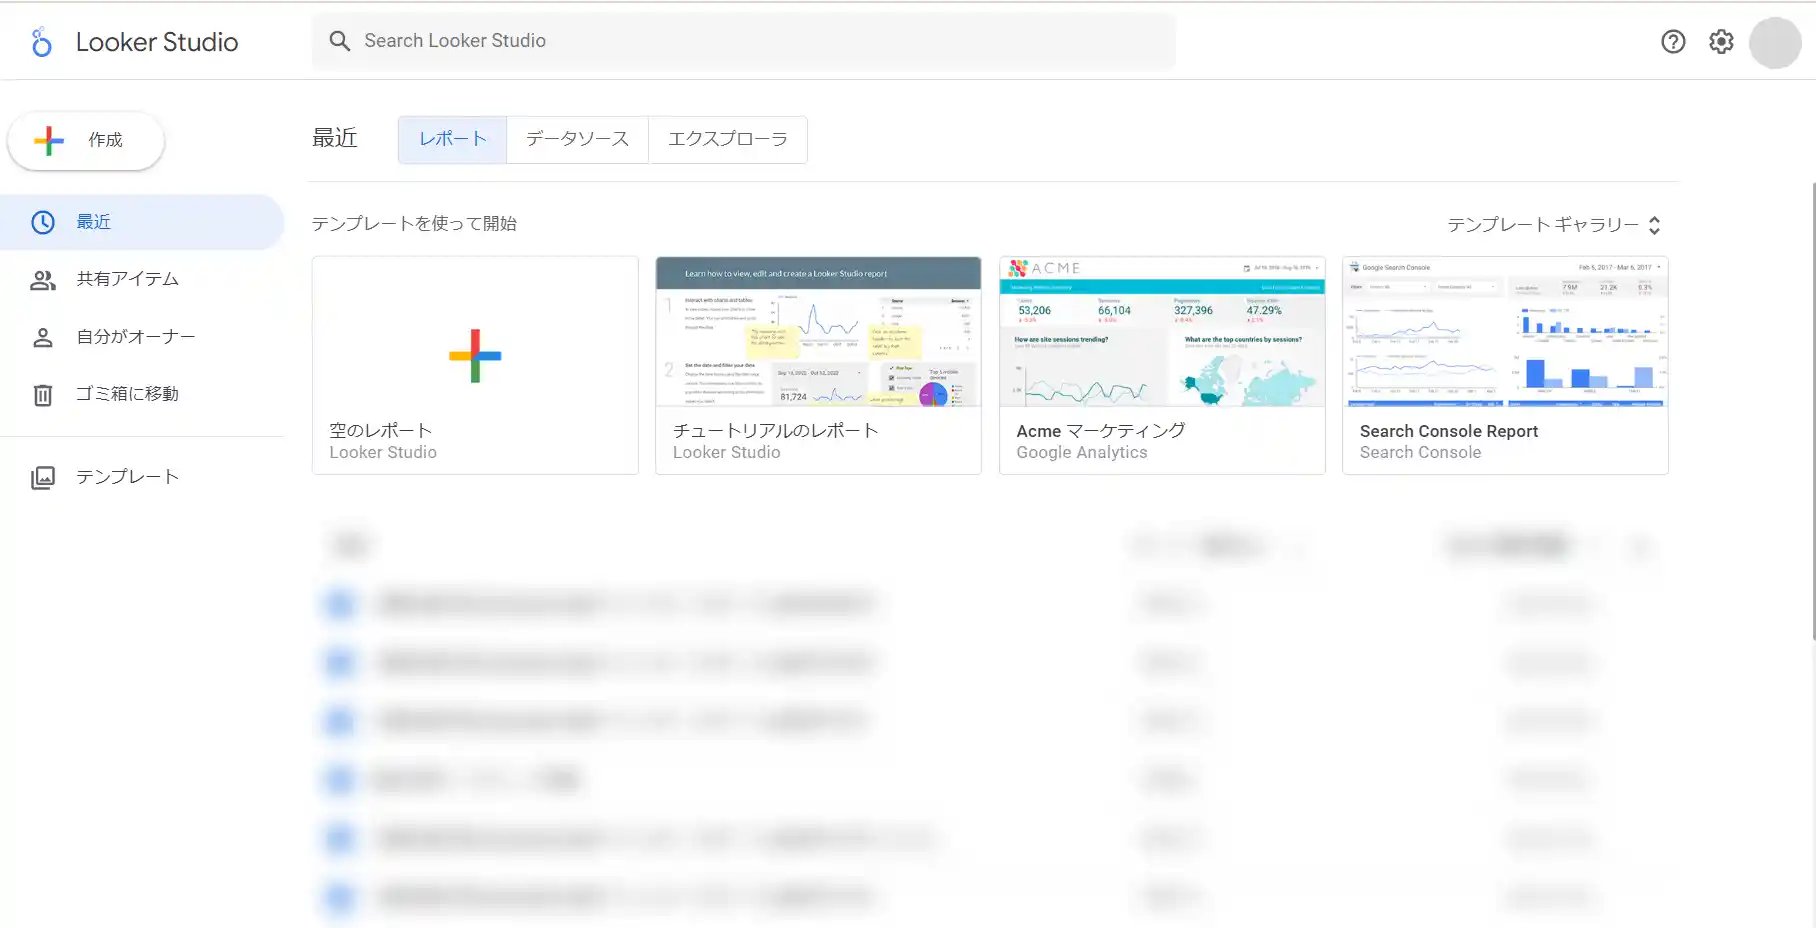Switch to the エクスプローラ tab
This screenshot has height=928, width=1816.
pyautogui.click(x=728, y=140)
